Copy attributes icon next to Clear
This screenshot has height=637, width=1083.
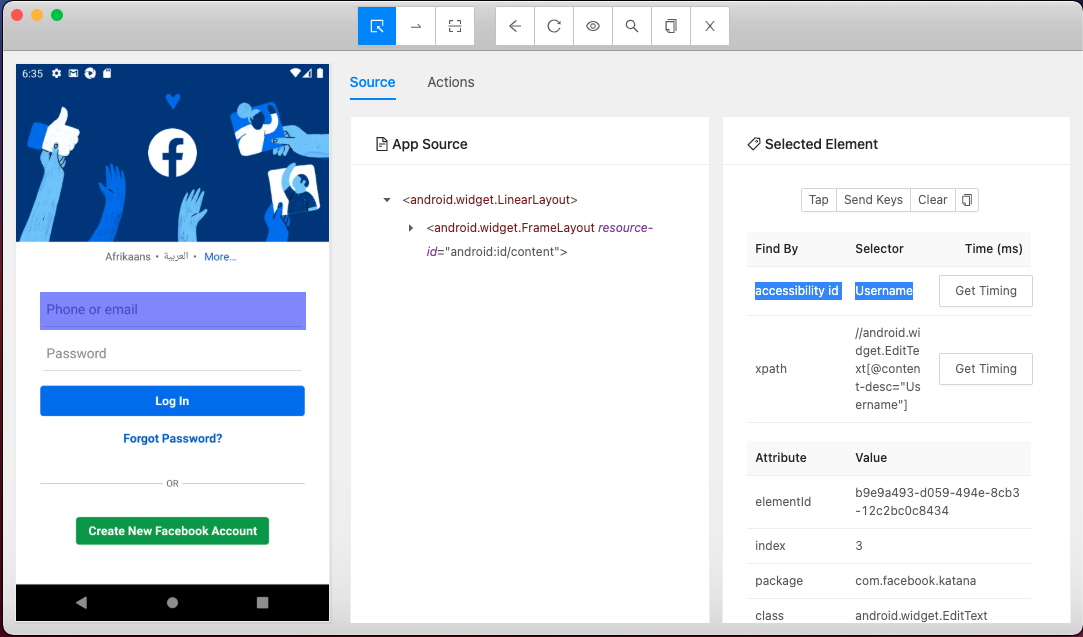tap(967, 200)
